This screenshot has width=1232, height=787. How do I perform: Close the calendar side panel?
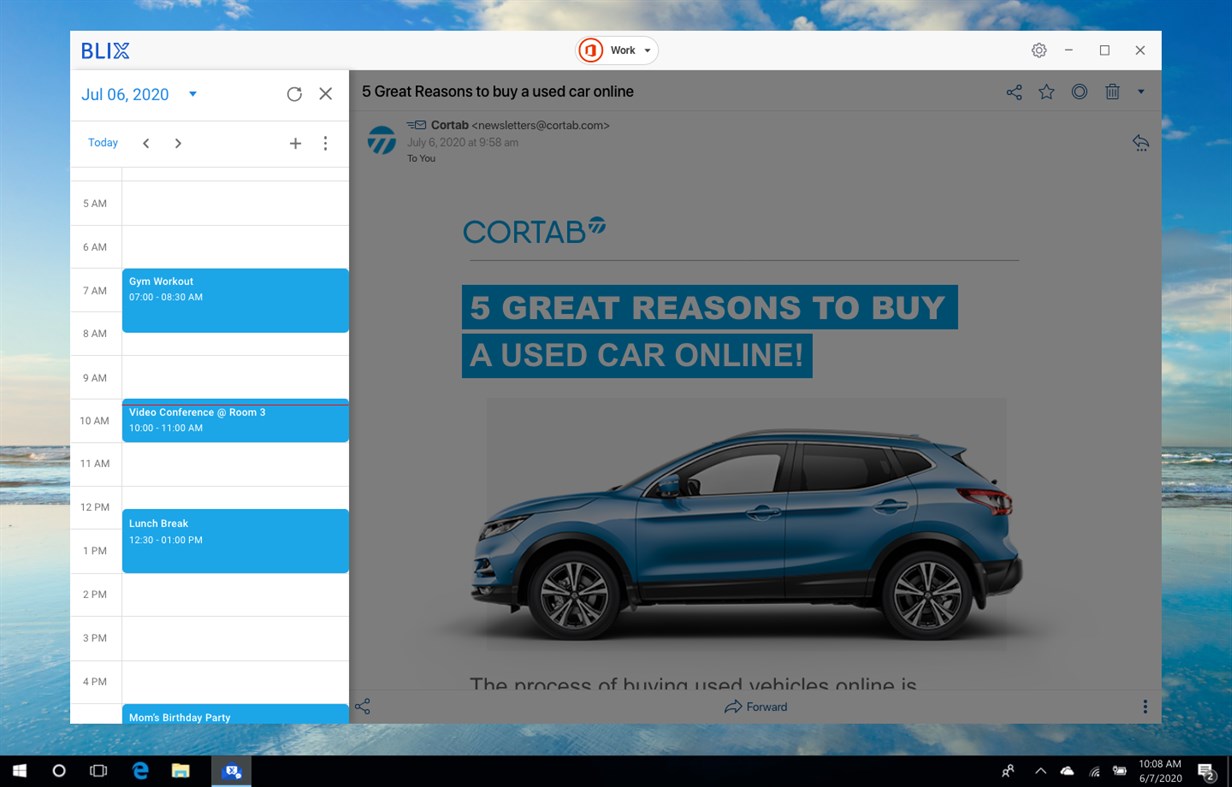[326, 94]
